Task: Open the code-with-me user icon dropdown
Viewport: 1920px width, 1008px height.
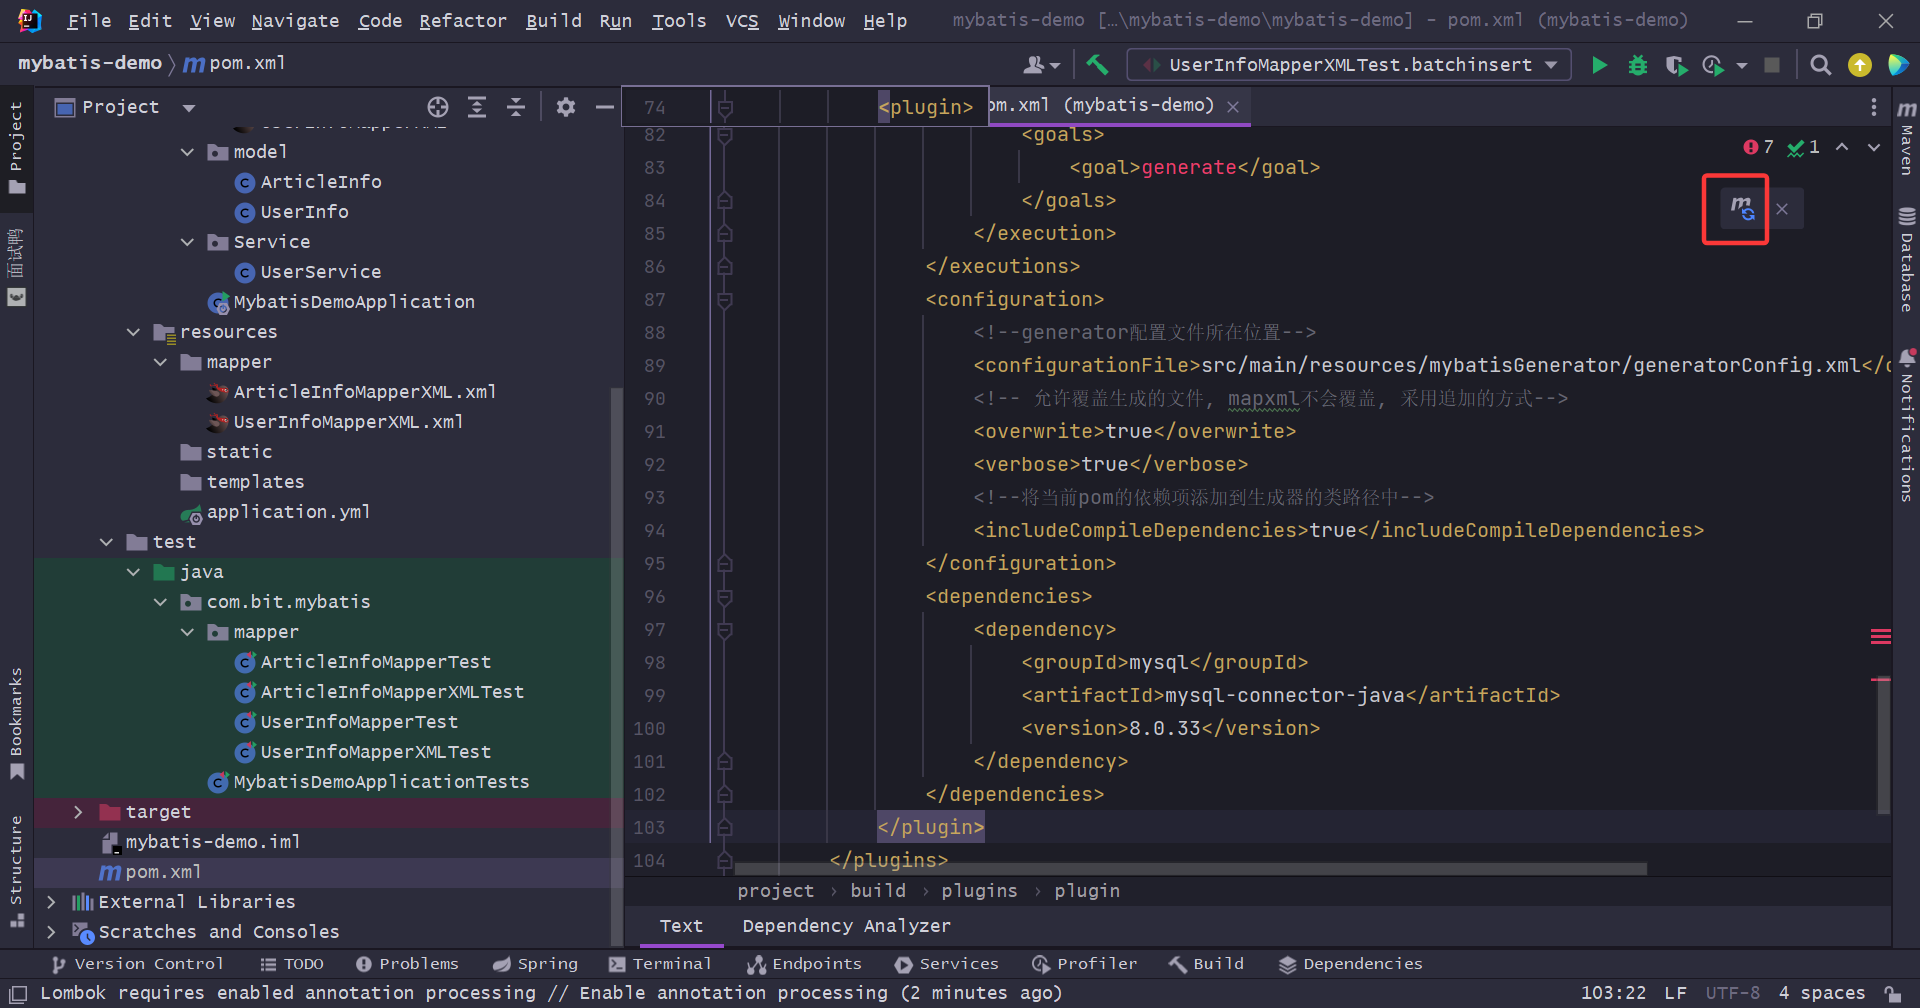Action: click(1041, 65)
